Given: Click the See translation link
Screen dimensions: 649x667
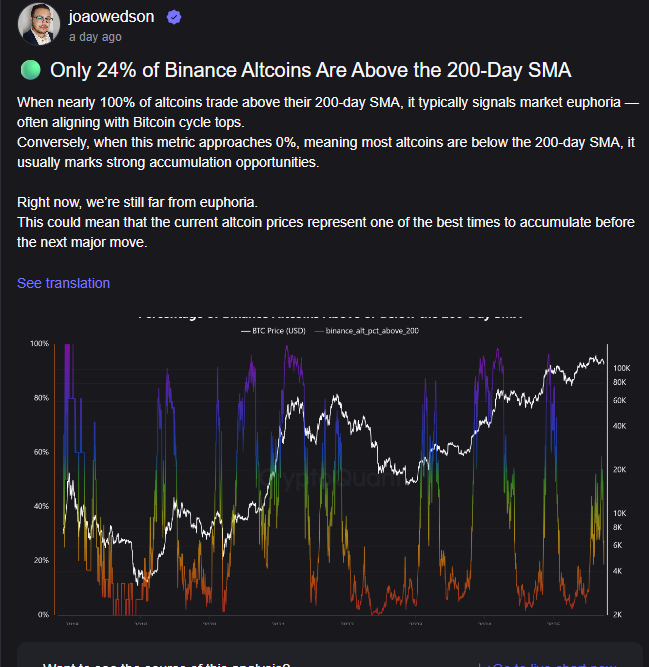Looking at the screenshot, I should coord(63,283).
